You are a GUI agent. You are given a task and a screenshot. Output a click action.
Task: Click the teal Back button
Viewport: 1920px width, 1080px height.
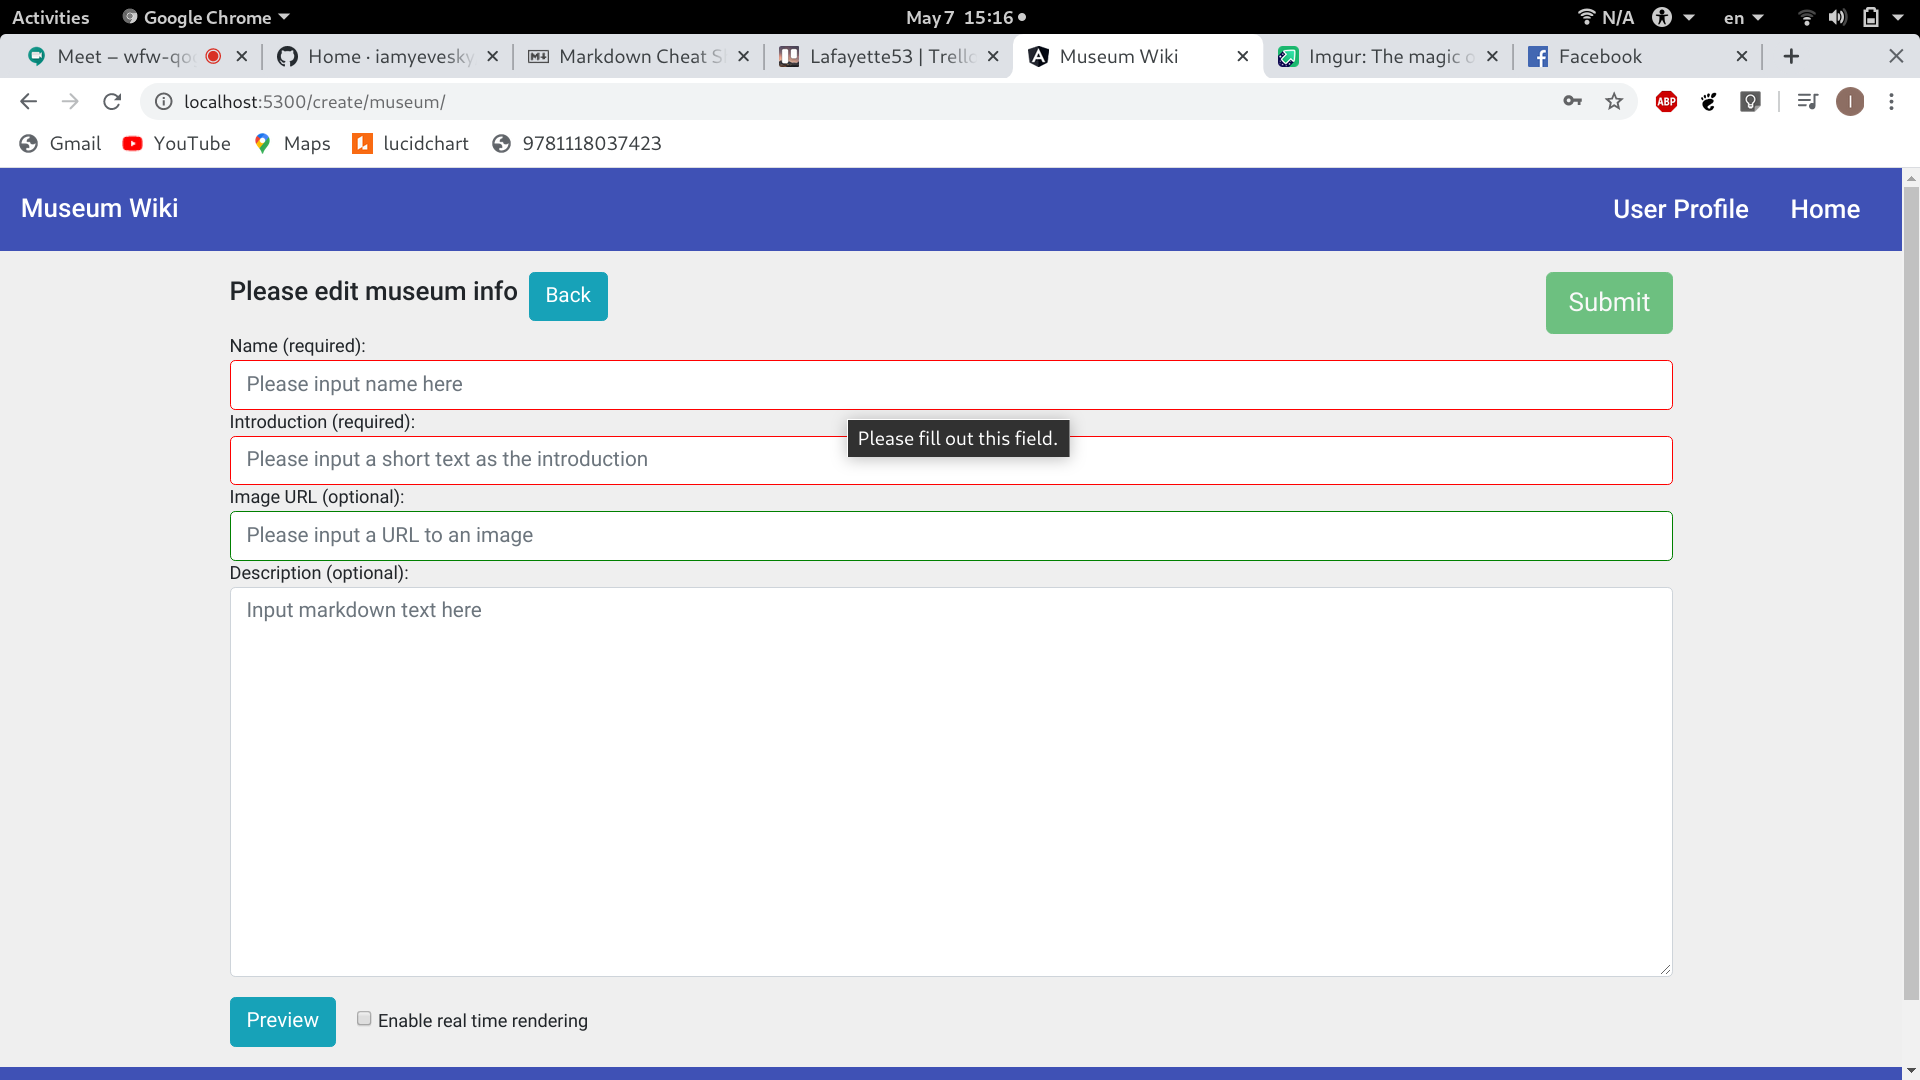coord(568,296)
